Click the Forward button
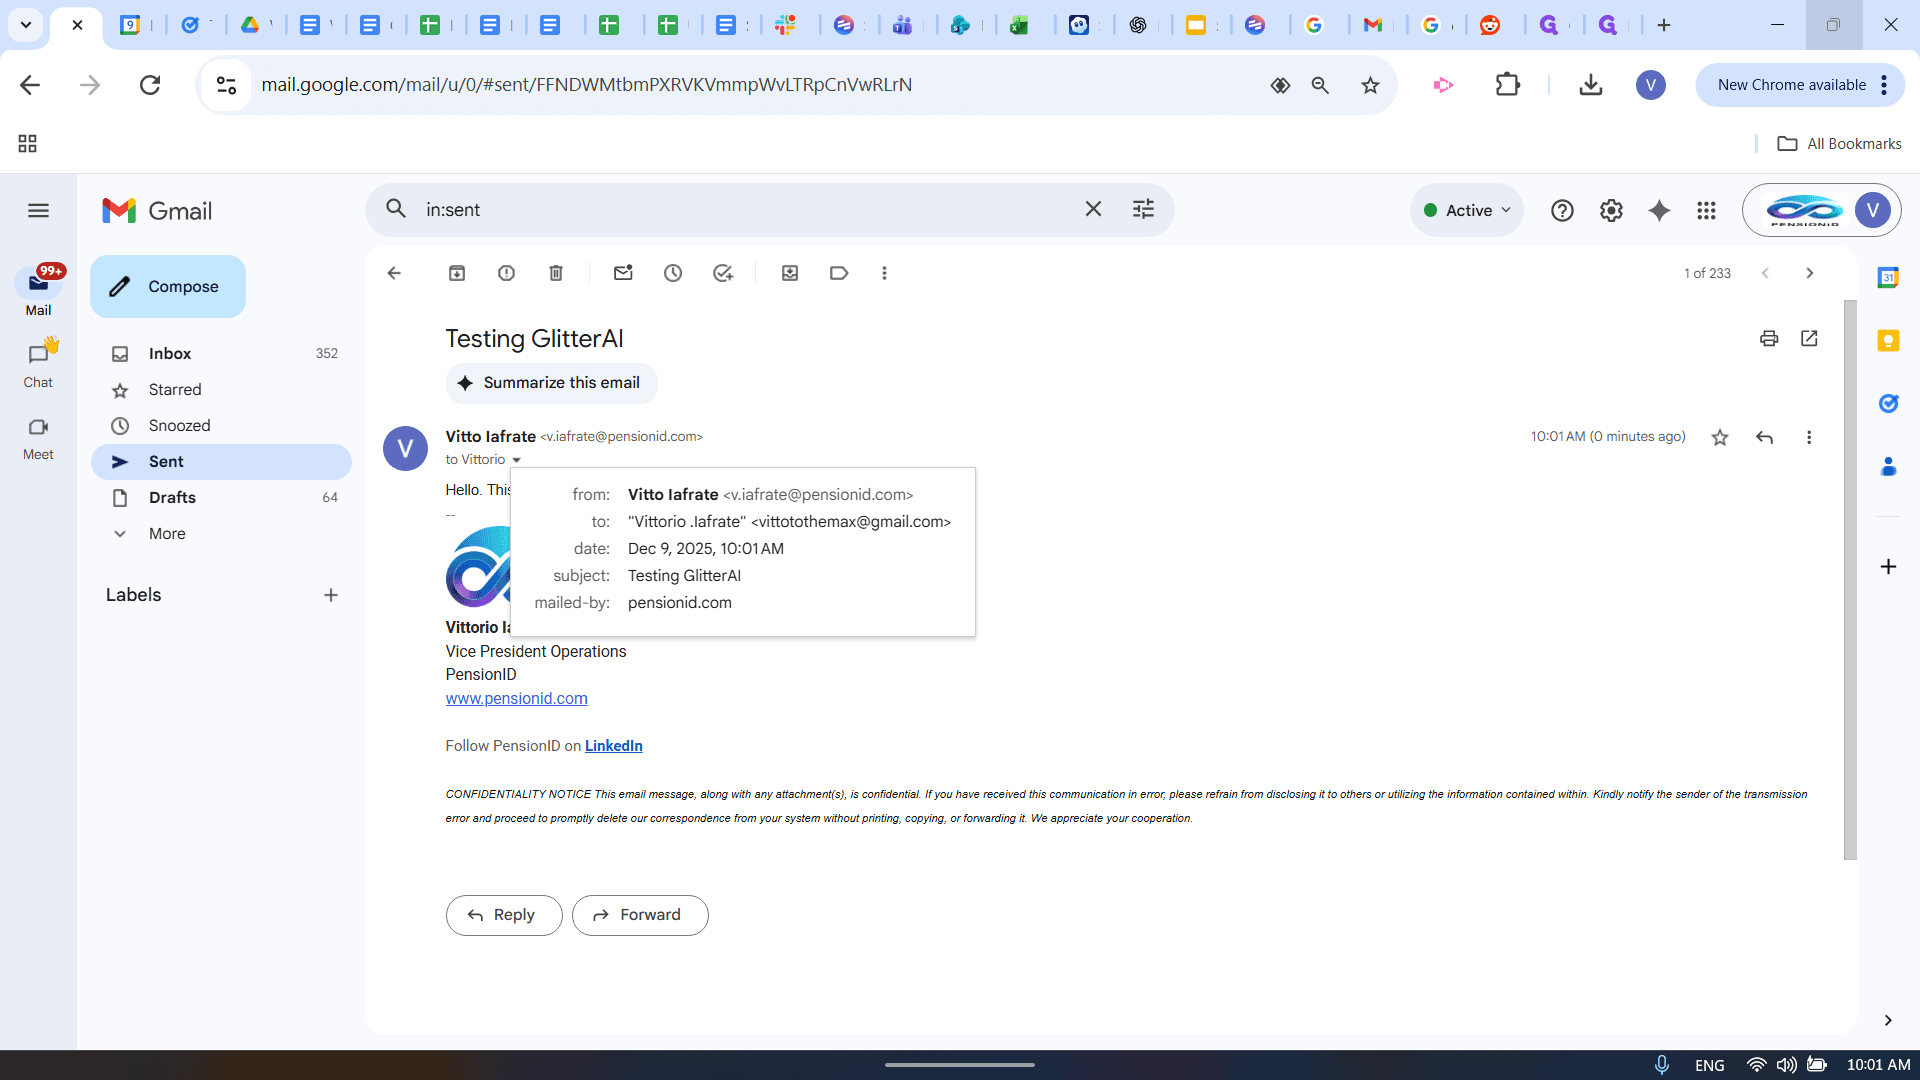Image resolution: width=1920 pixels, height=1080 pixels. point(640,915)
